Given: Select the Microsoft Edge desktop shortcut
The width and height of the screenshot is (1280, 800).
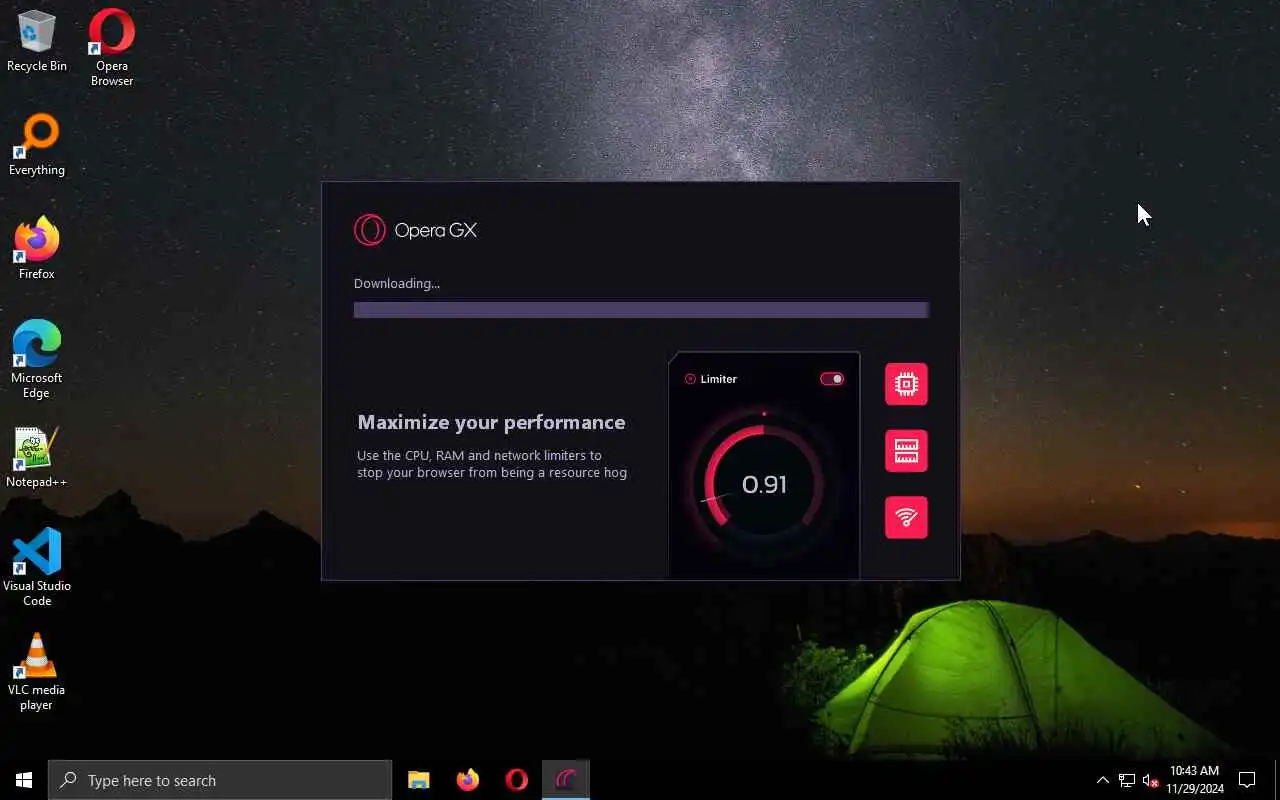Looking at the screenshot, I should tap(37, 360).
